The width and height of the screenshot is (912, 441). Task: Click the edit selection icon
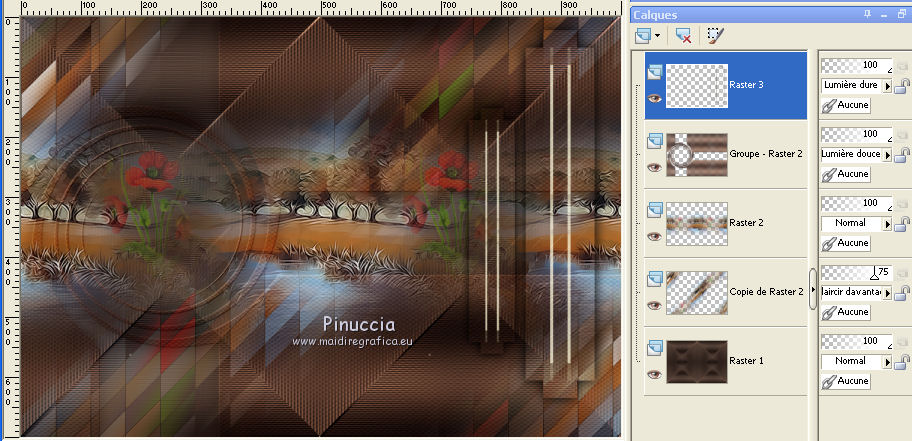point(715,35)
